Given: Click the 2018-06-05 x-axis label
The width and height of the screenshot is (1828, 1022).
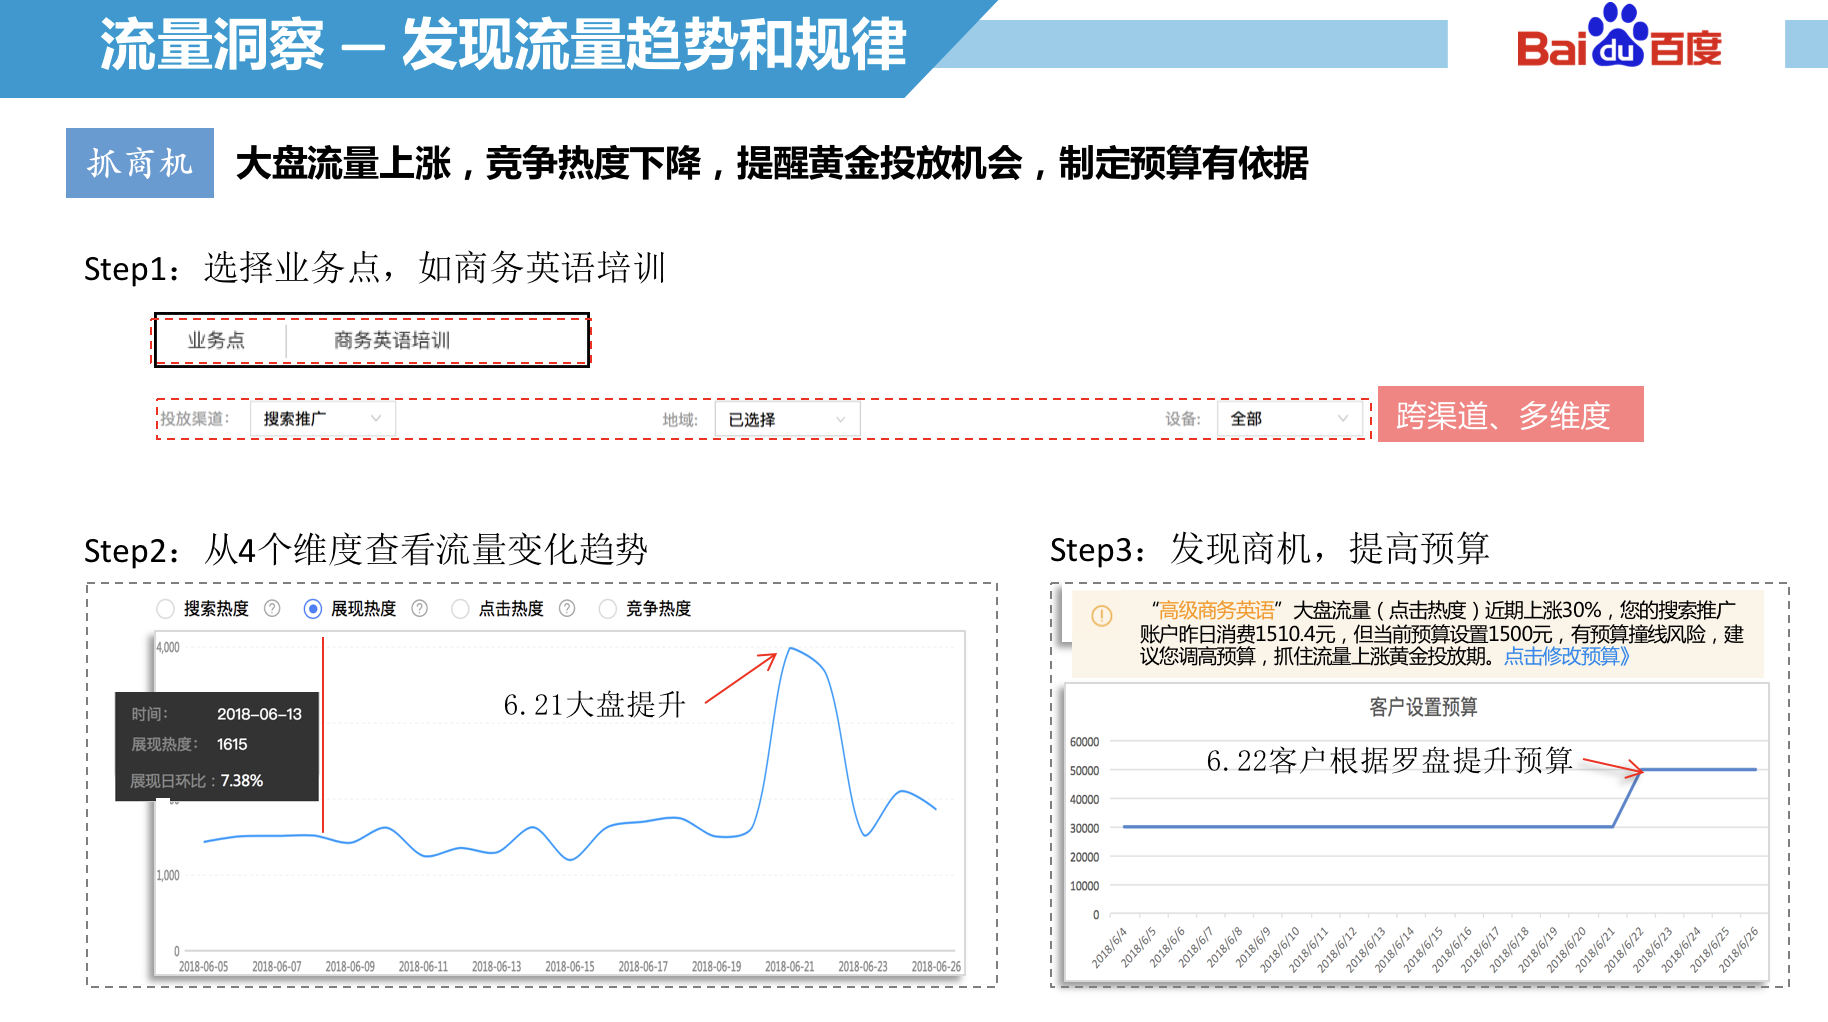Looking at the screenshot, I should [x=203, y=967].
